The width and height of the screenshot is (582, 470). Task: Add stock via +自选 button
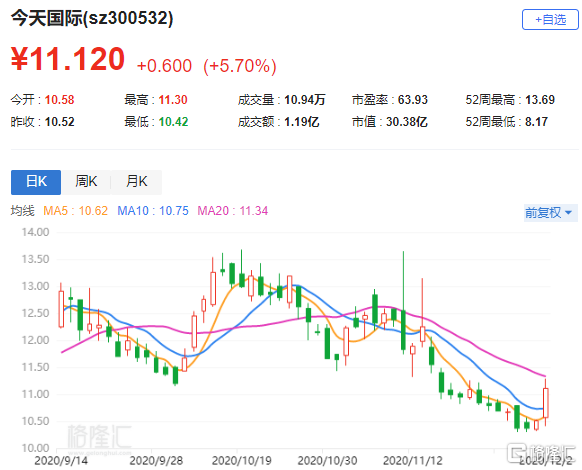click(550, 20)
